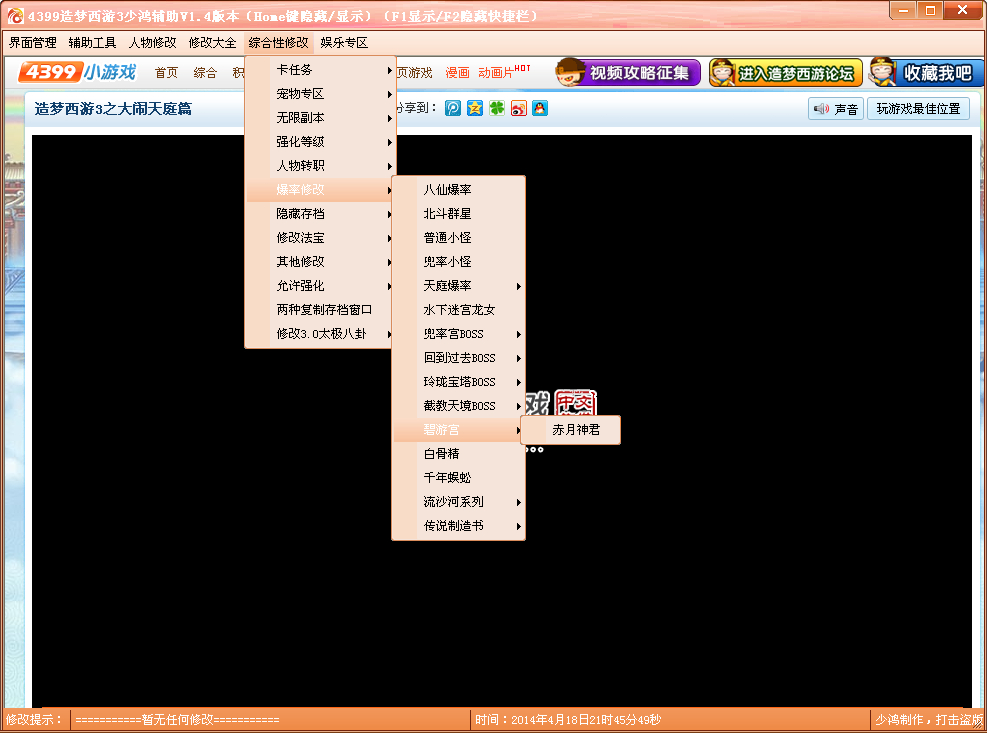Select 兜率小怪 option

(458, 261)
